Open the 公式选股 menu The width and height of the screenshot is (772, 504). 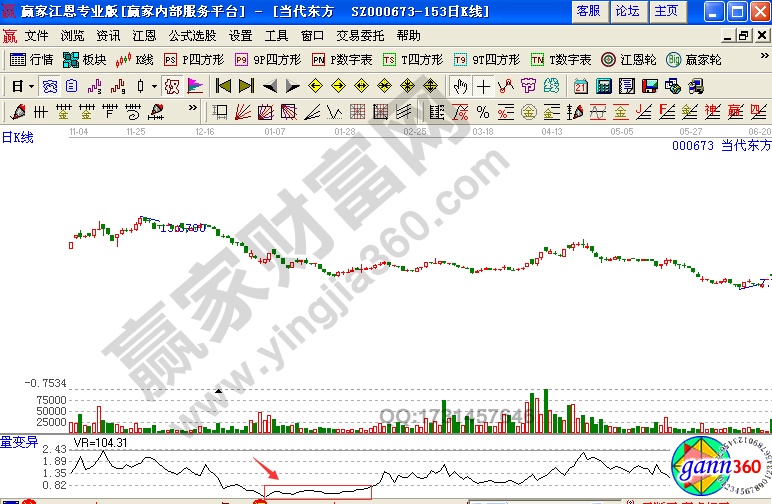pos(188,35)
